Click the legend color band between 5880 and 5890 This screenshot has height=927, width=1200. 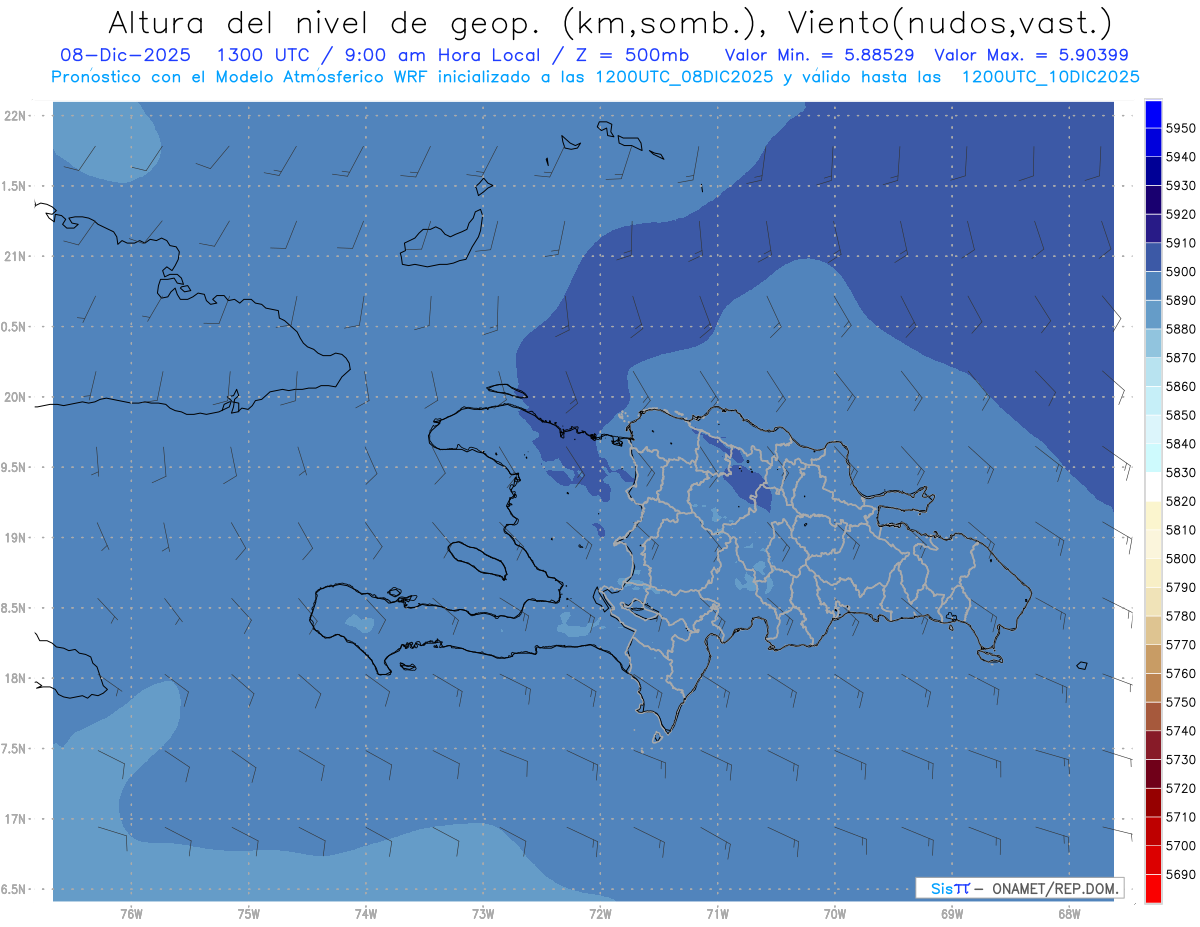tap(1153, 315)
